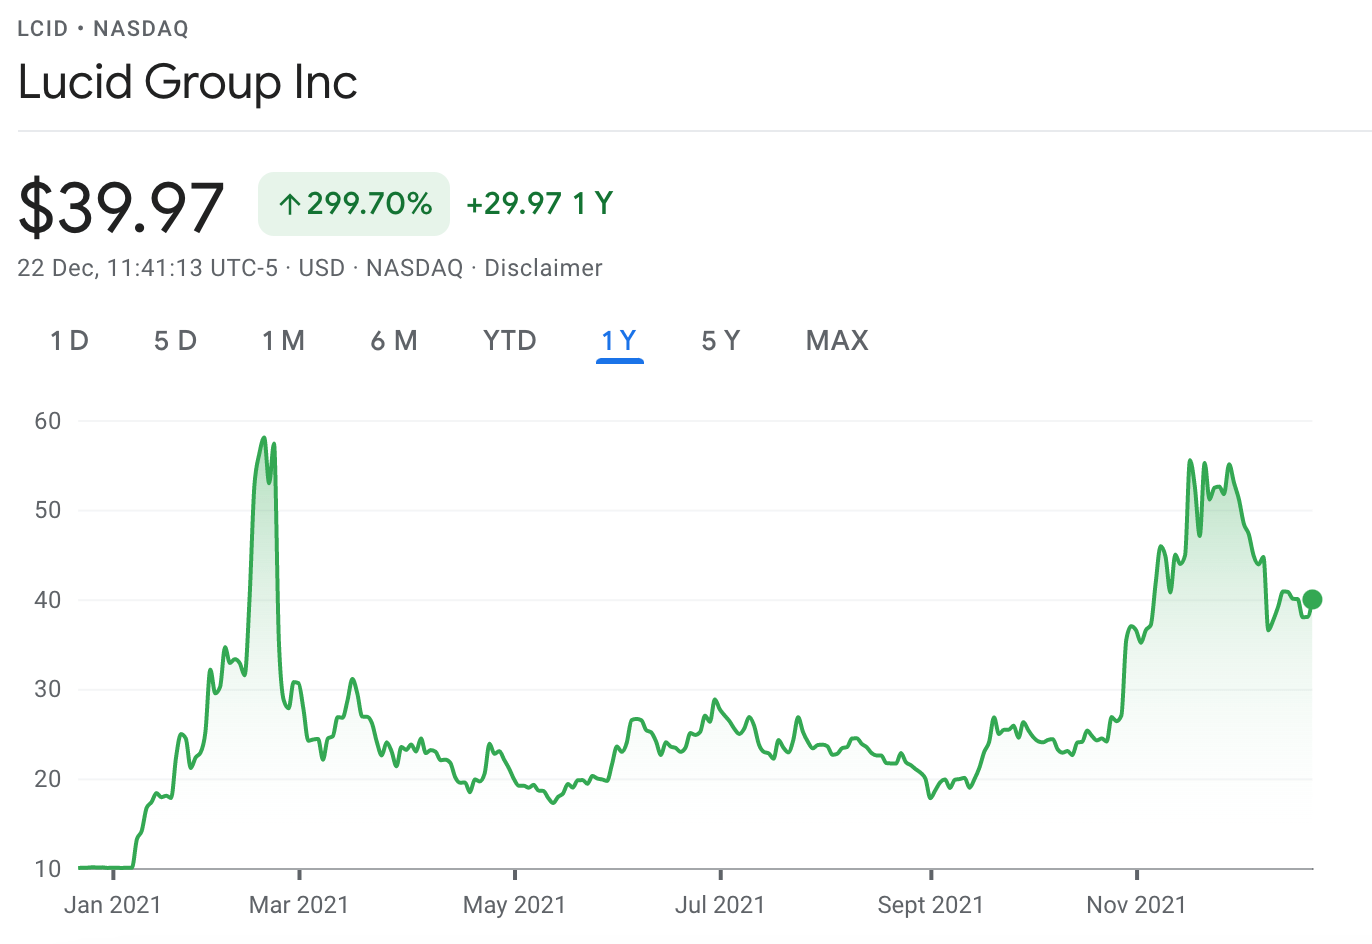Open the 1 M chart view
This screenshot has height=944, width=1372.
[x=283, y=341]
